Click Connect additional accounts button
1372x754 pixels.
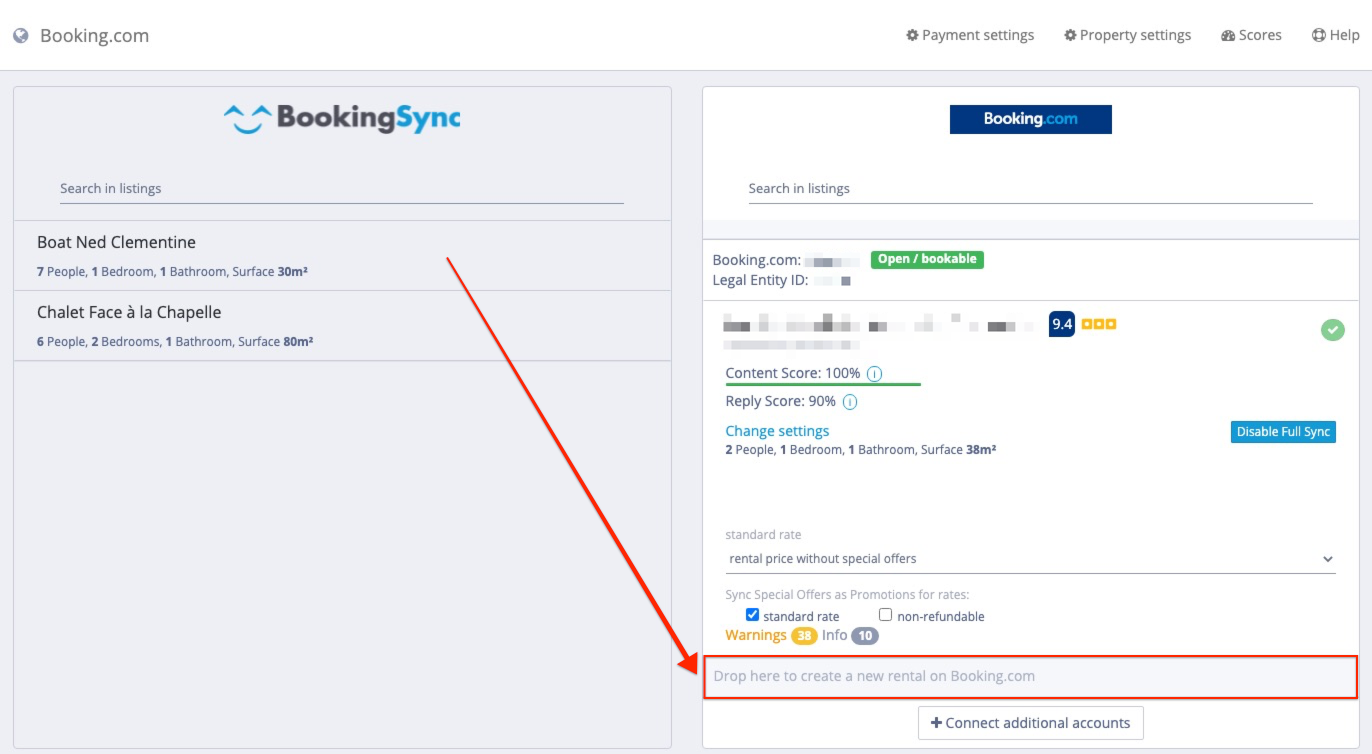click(x=1030, y=723)
